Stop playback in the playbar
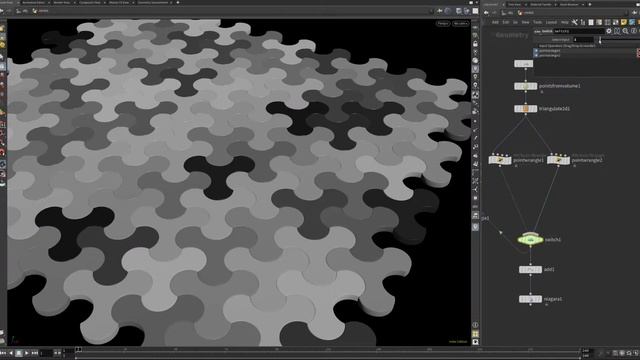This screenshot has width=640, height=360. click(x=19, y=353)
